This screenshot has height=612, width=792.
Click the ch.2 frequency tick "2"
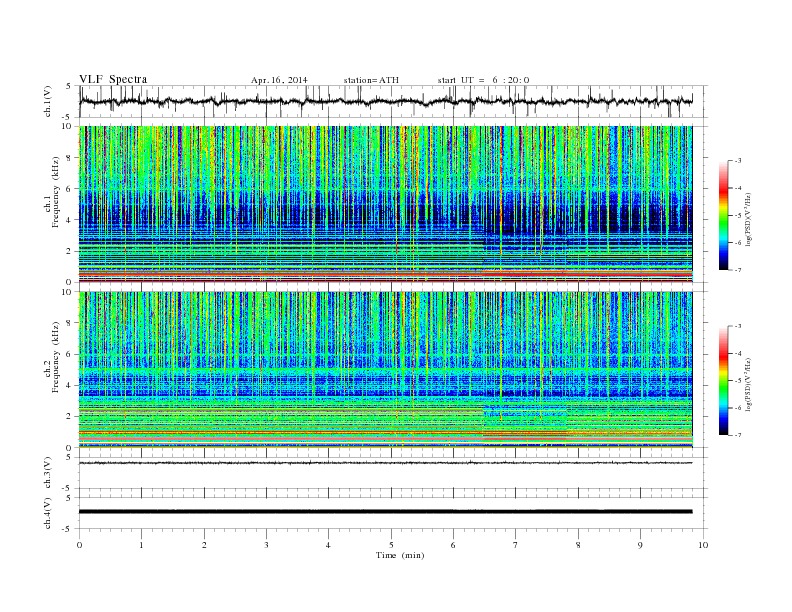point(69,417)
